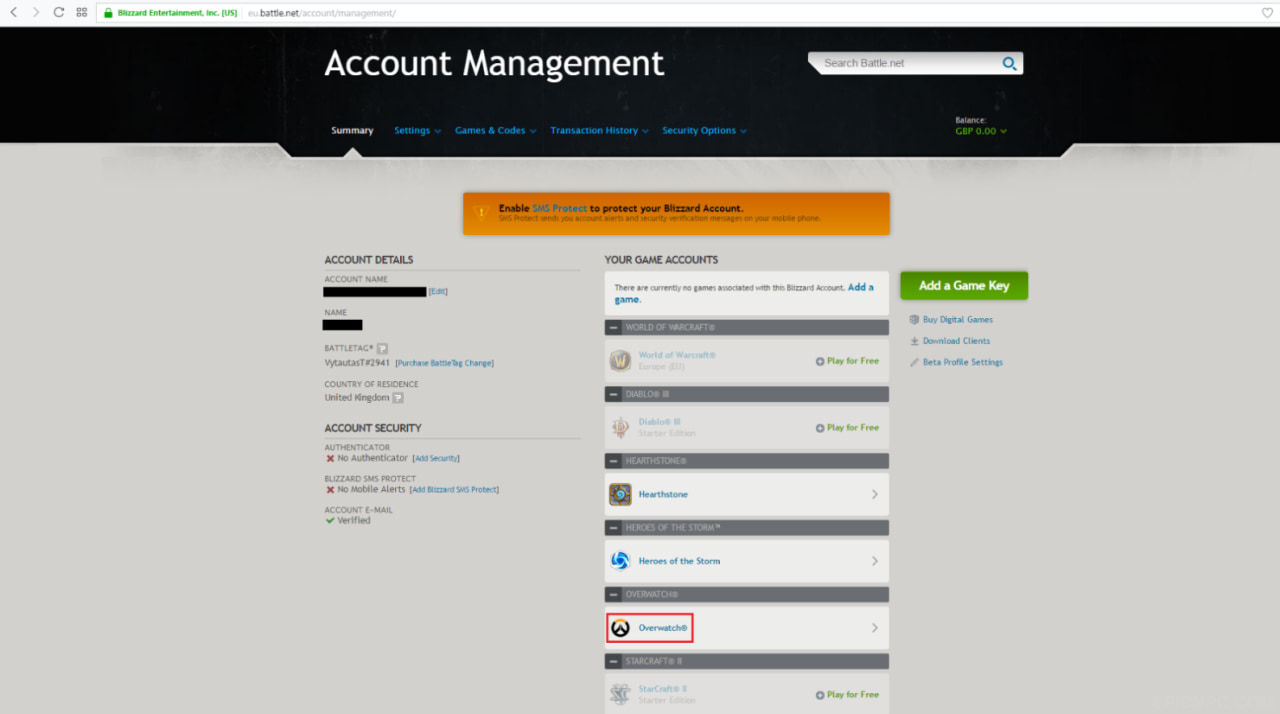Collapse the World of Warcraft section

[x=611, y=327]
